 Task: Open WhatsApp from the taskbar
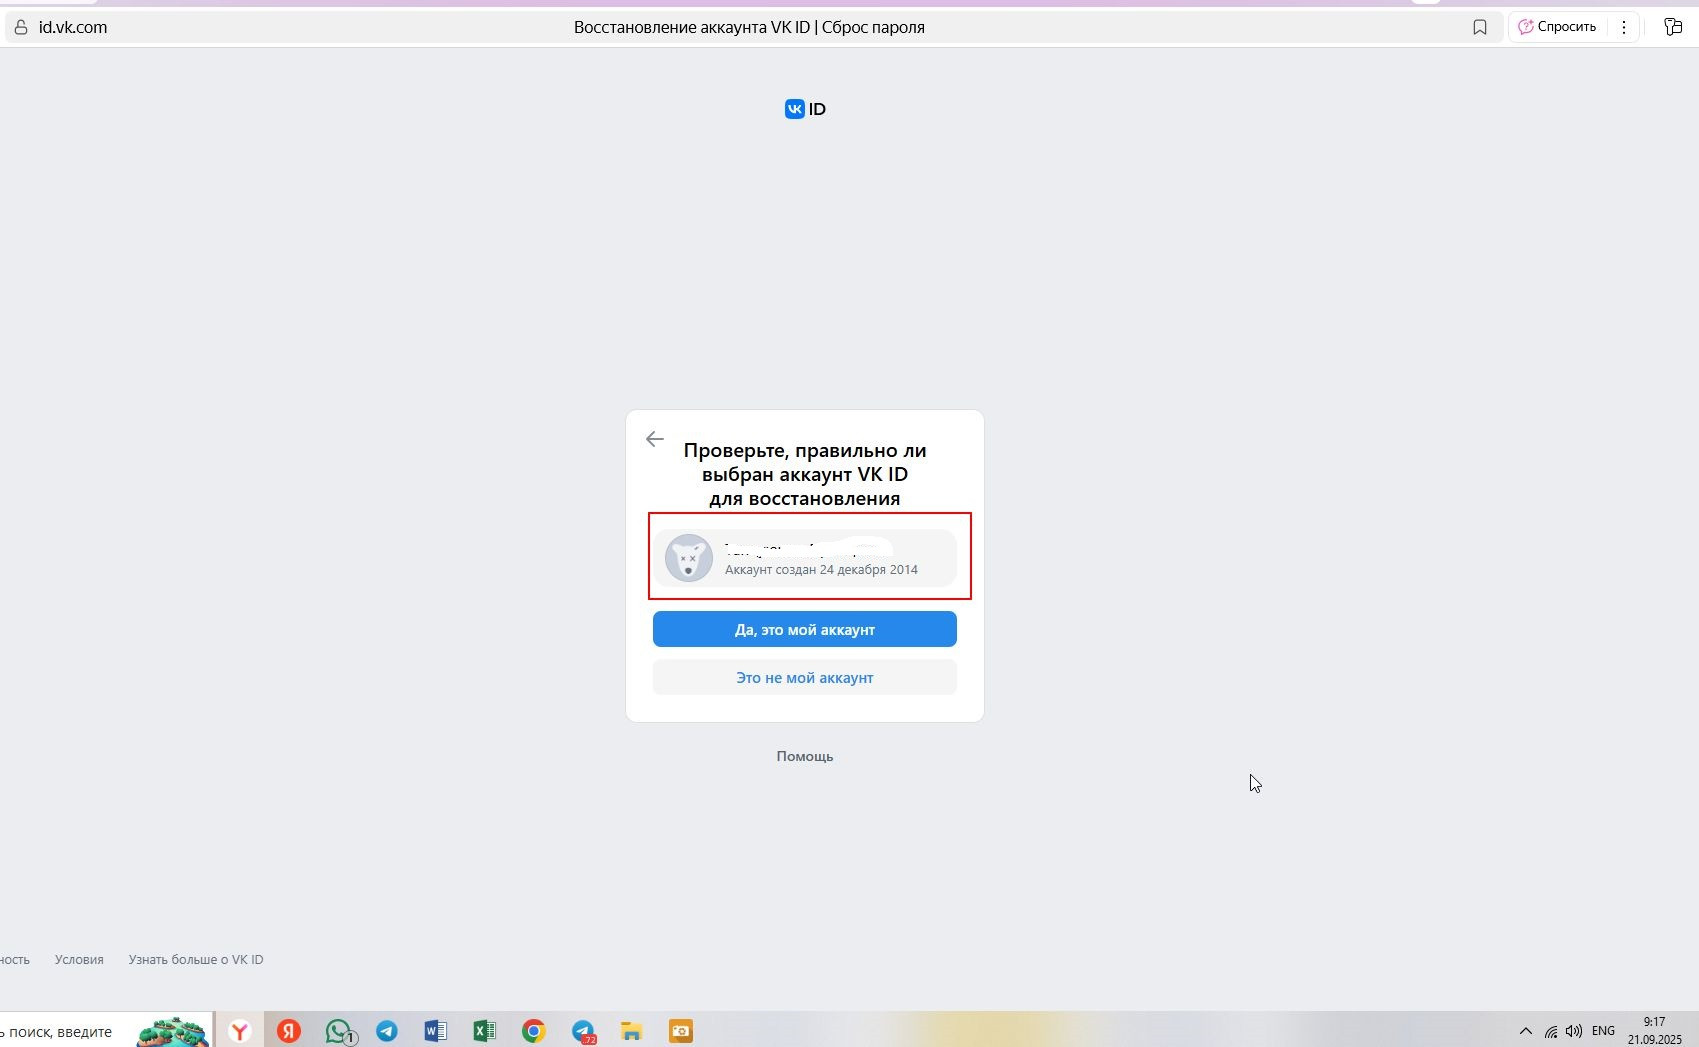339,1031
